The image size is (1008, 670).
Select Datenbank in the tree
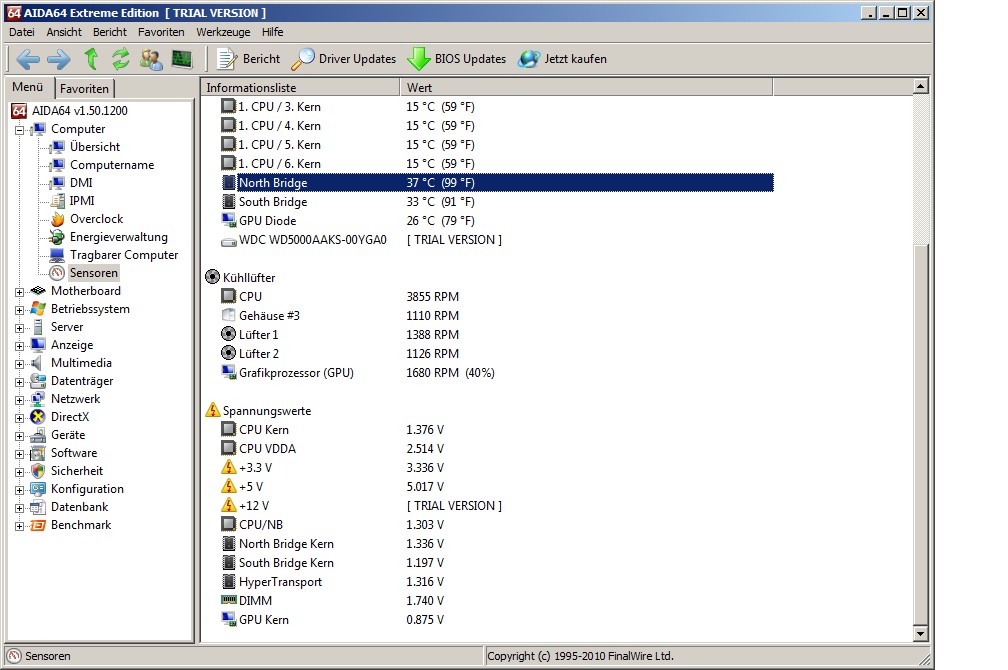pyautogui.click(x=79, y=507)
